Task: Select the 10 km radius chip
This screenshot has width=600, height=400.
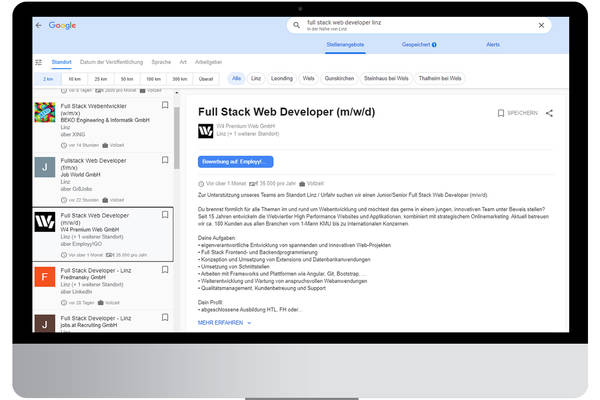Action: pos(74,78)
